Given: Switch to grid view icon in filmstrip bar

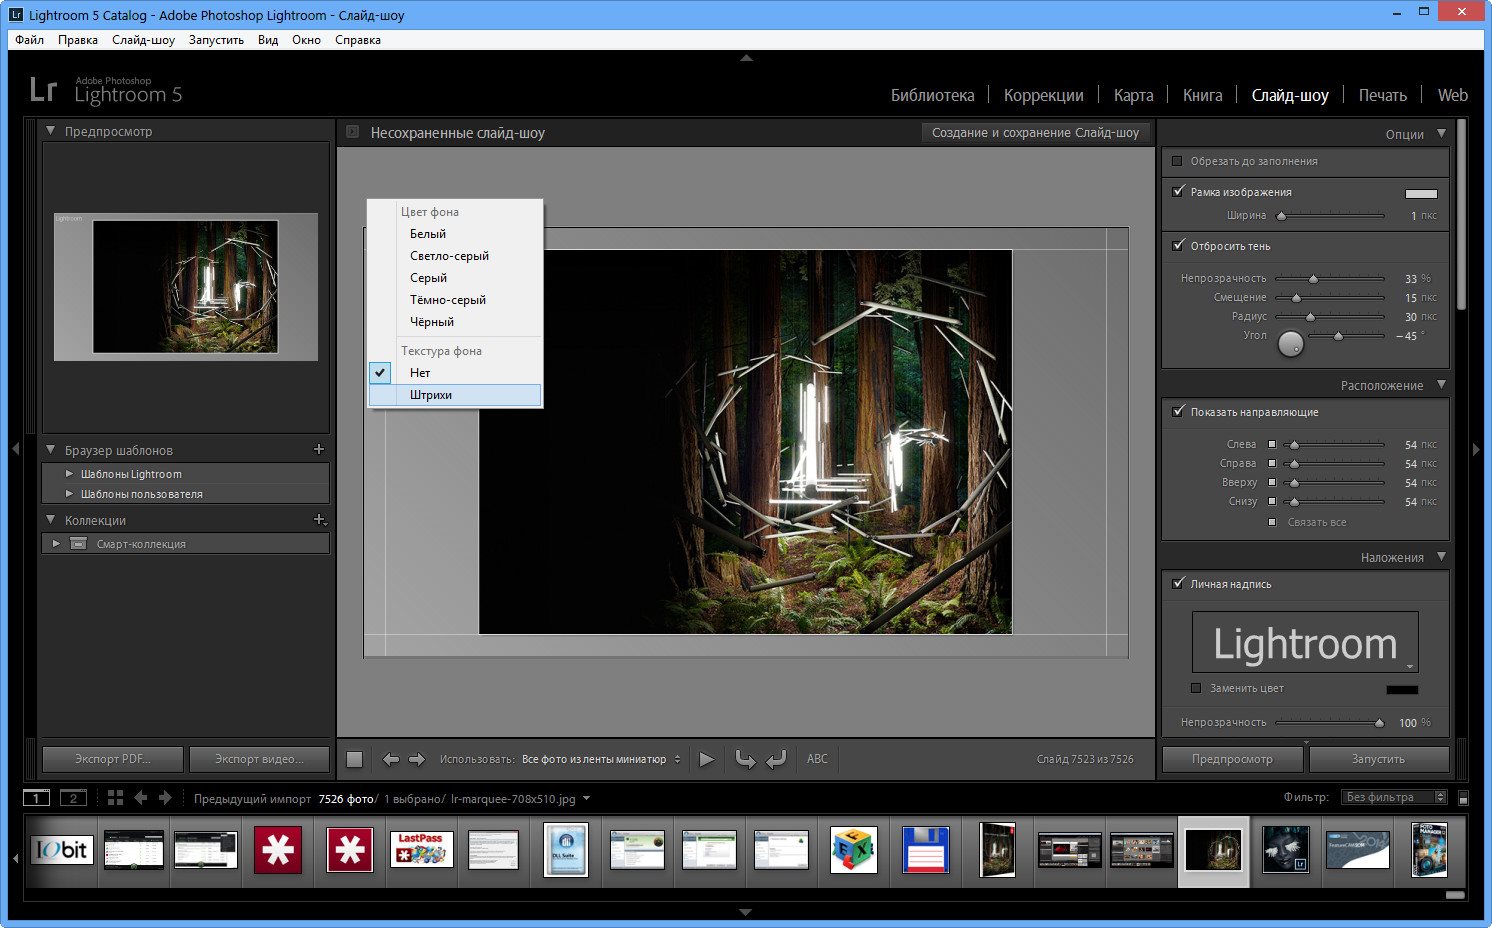Looking at the screenshot, I should [115, 798].
